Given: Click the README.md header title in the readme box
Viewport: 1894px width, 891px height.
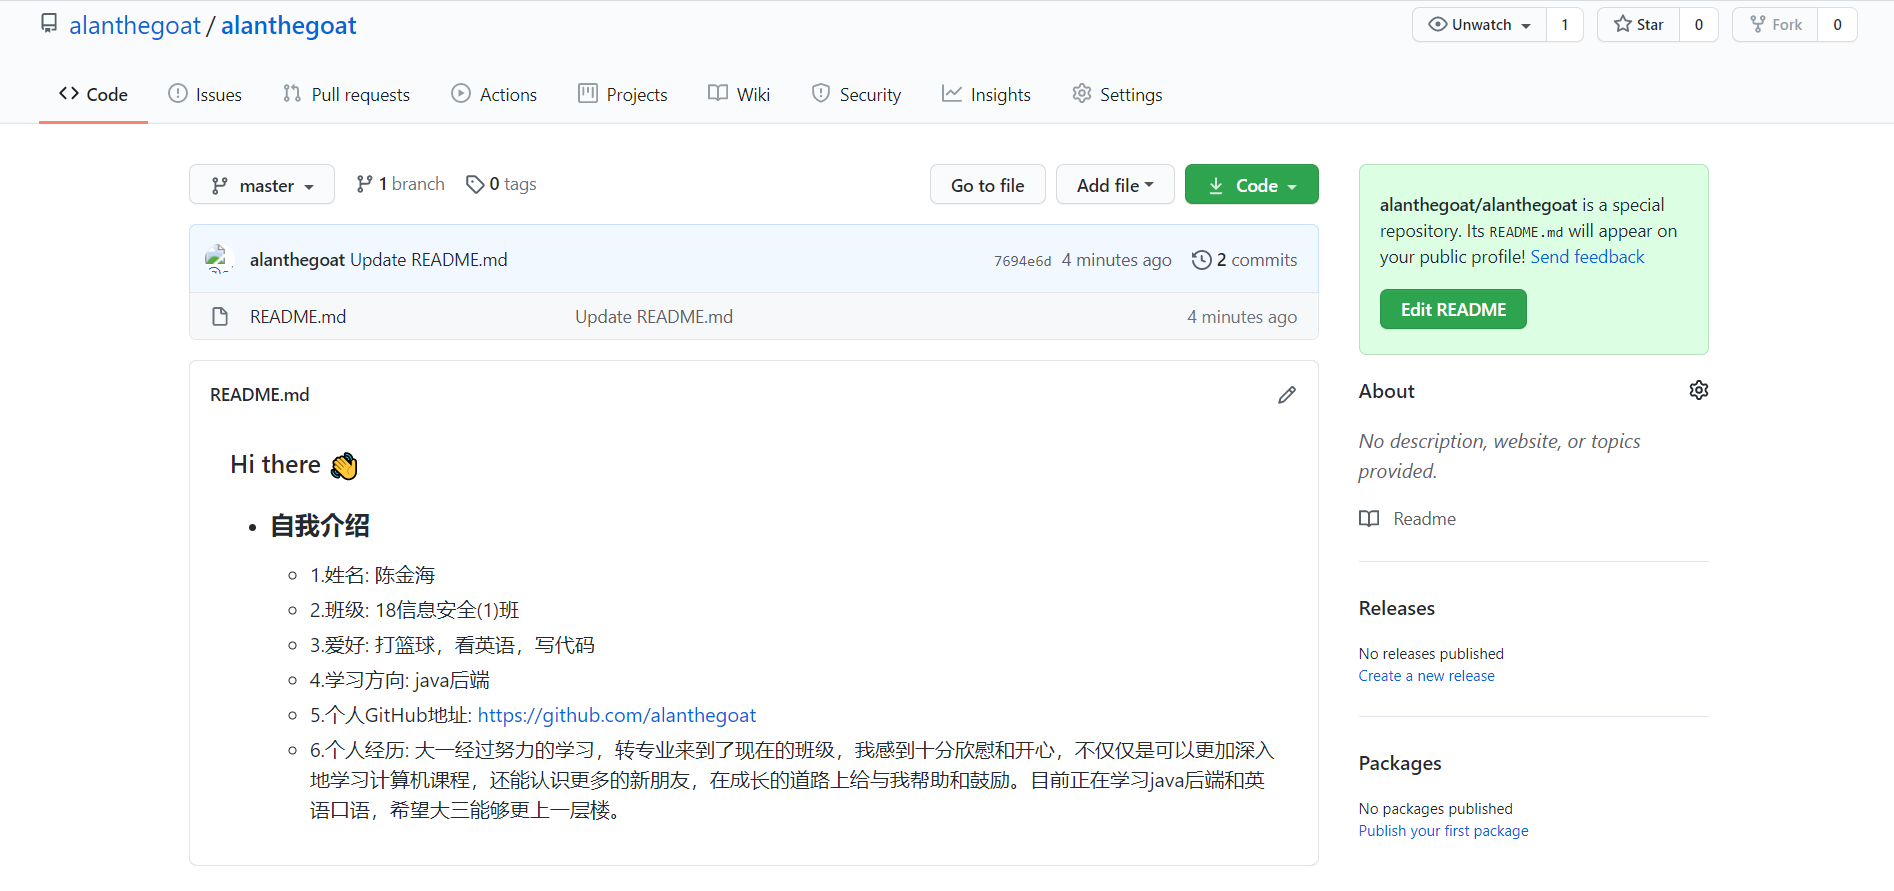Looking at the screenshot, I should point(260,395).
